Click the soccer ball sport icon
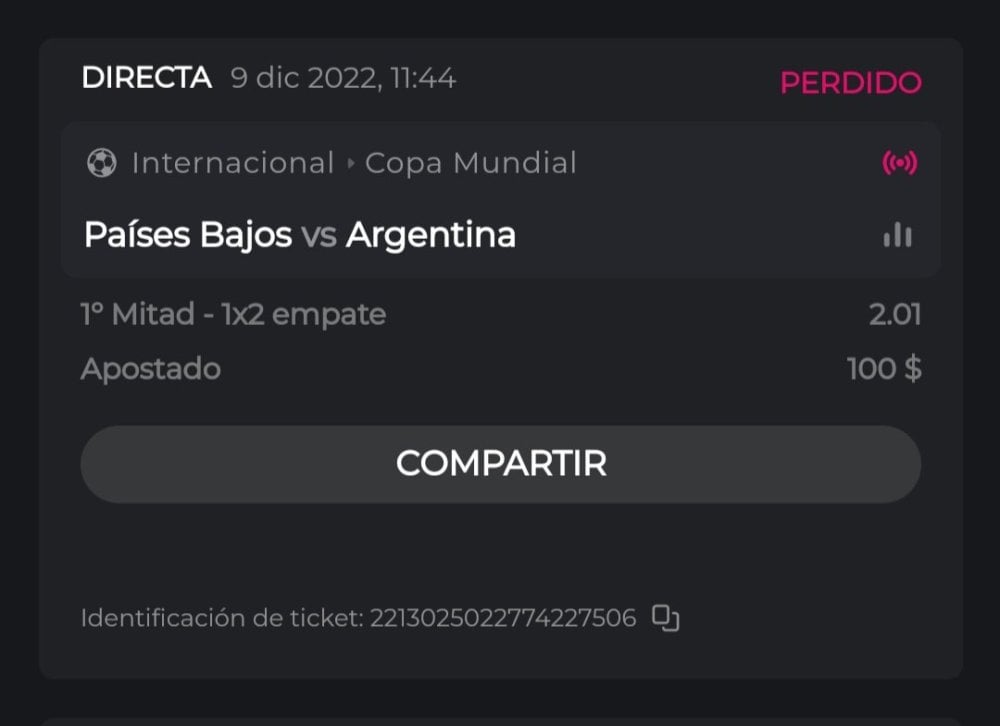 click(x=101, y=163)
